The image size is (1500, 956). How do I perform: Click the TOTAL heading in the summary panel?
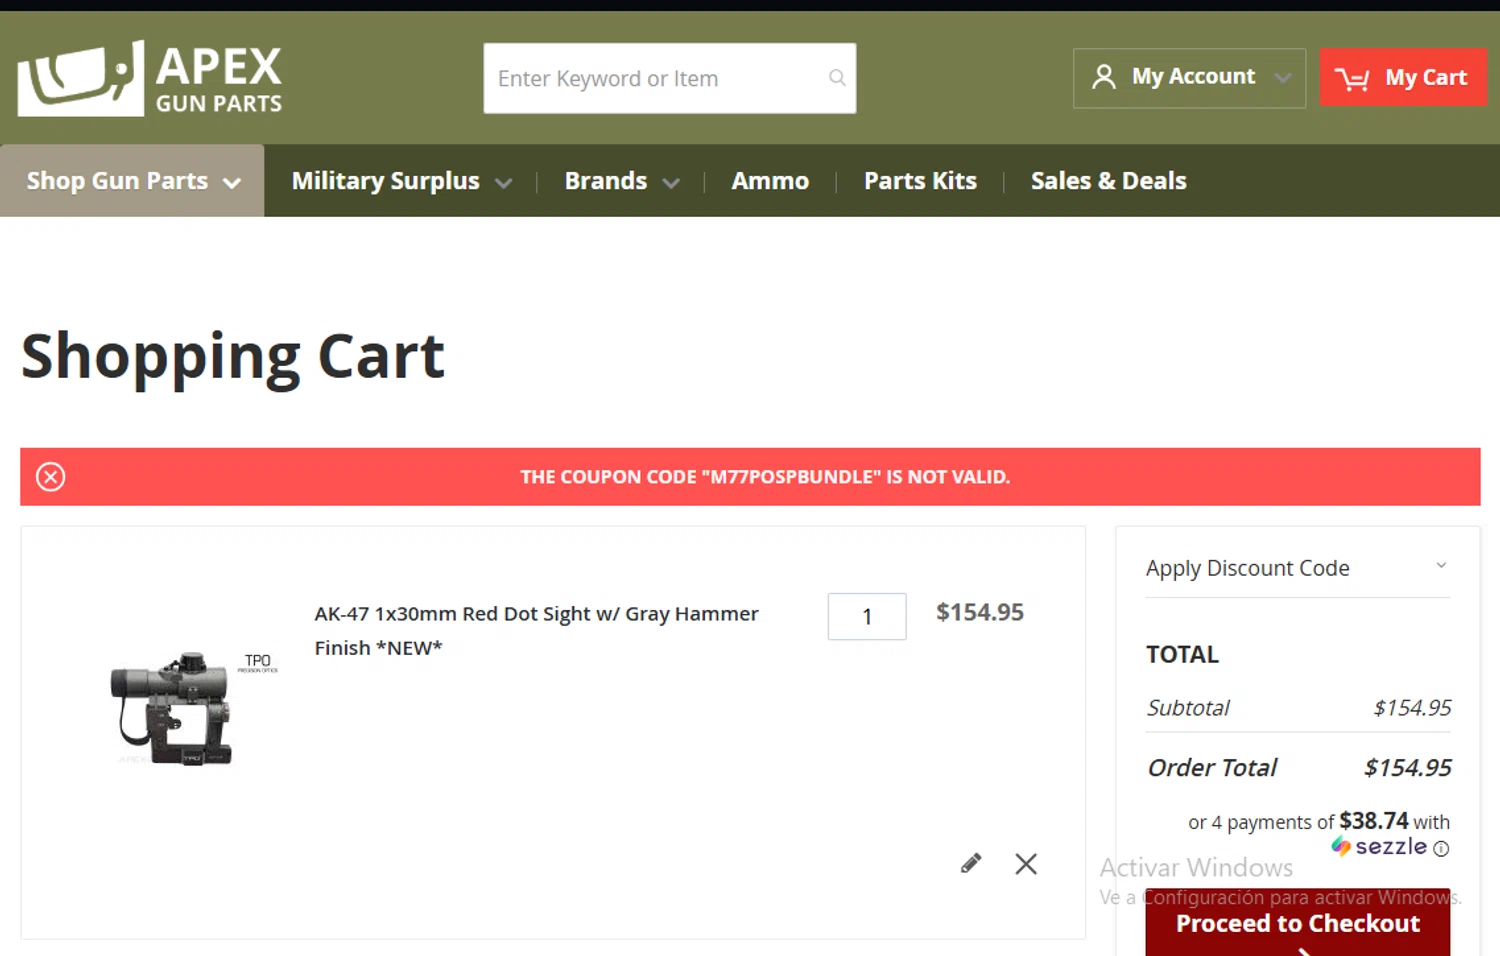[x=1182, y=655]
